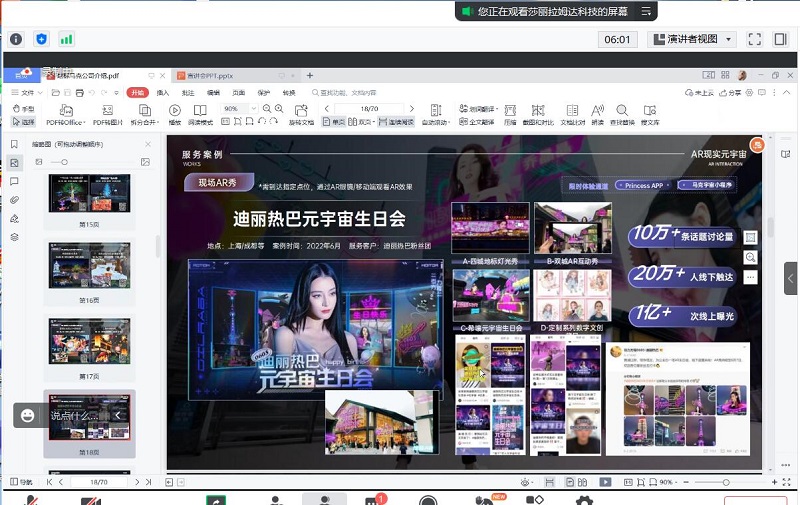Viewport: 800px width, 505px height.
Task: Open the 90% zoom level dropdown
Action: (x=254, y=109)
